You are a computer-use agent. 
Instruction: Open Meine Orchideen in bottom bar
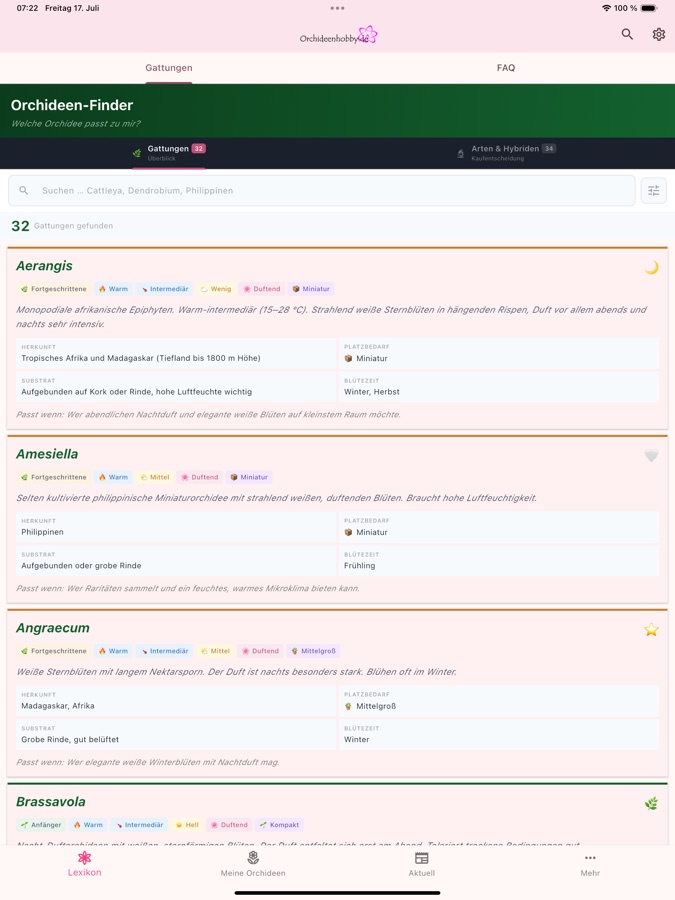pyautogui.click(x=253, y=864)
